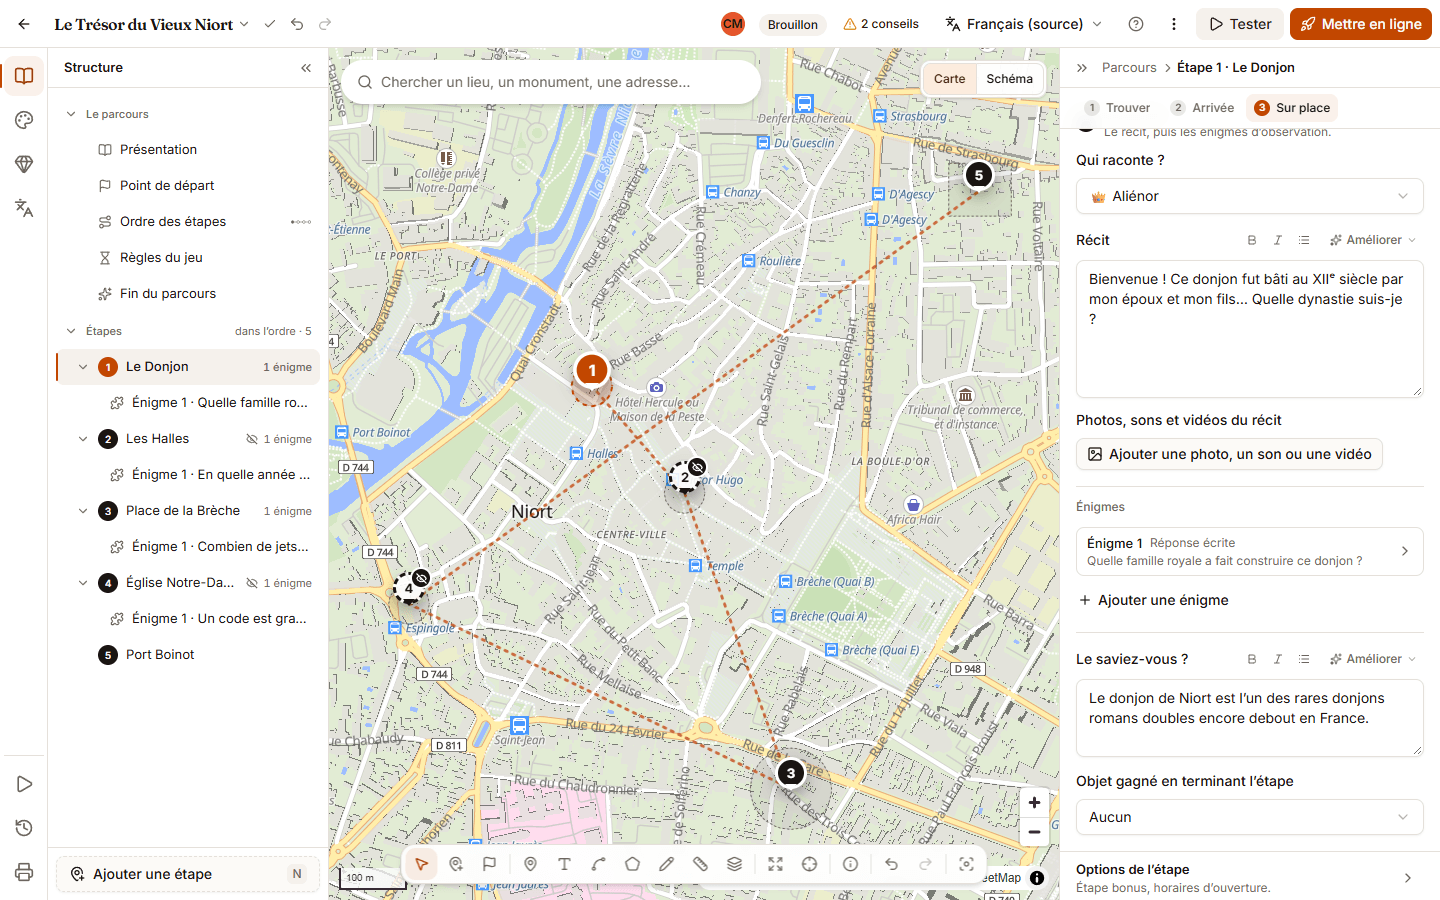Open the palette appearance sidebar icon

coord(24,120)
